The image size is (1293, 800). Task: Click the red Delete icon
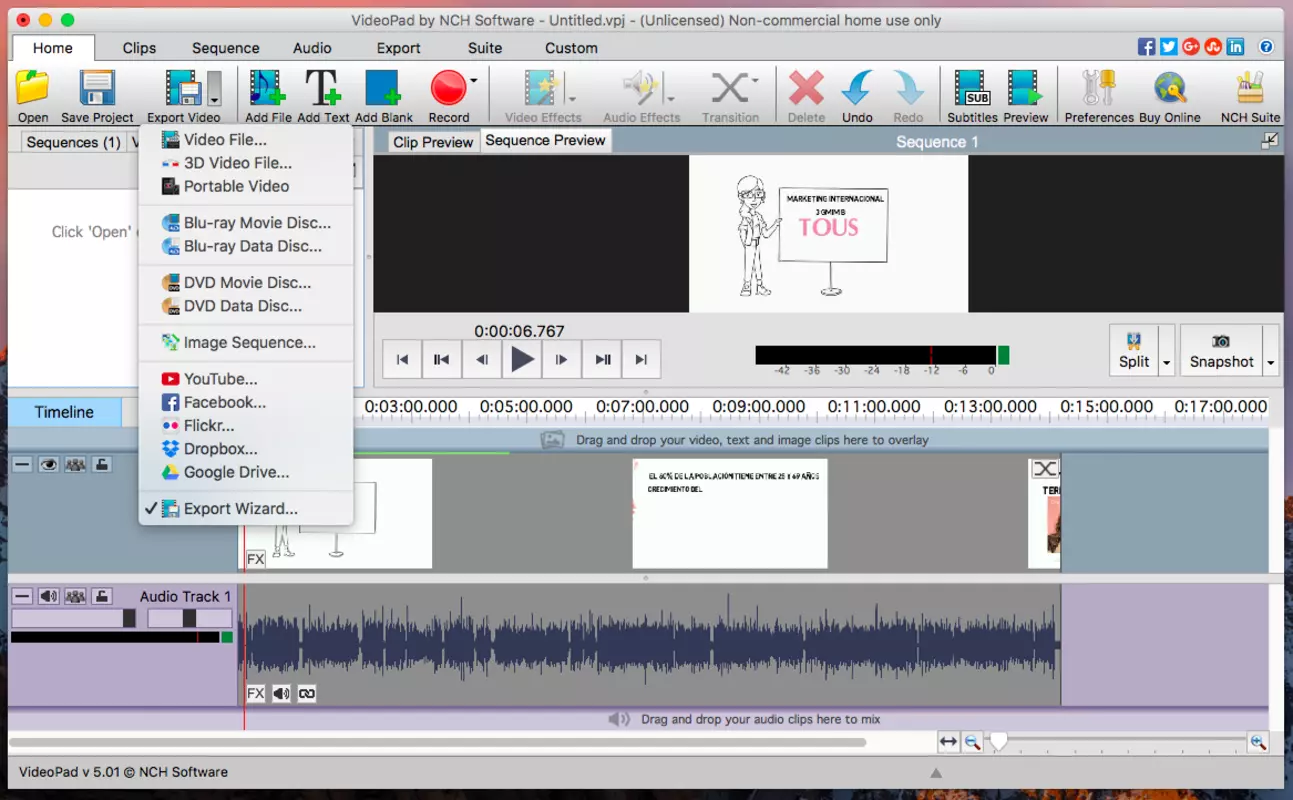click(806, 89)
